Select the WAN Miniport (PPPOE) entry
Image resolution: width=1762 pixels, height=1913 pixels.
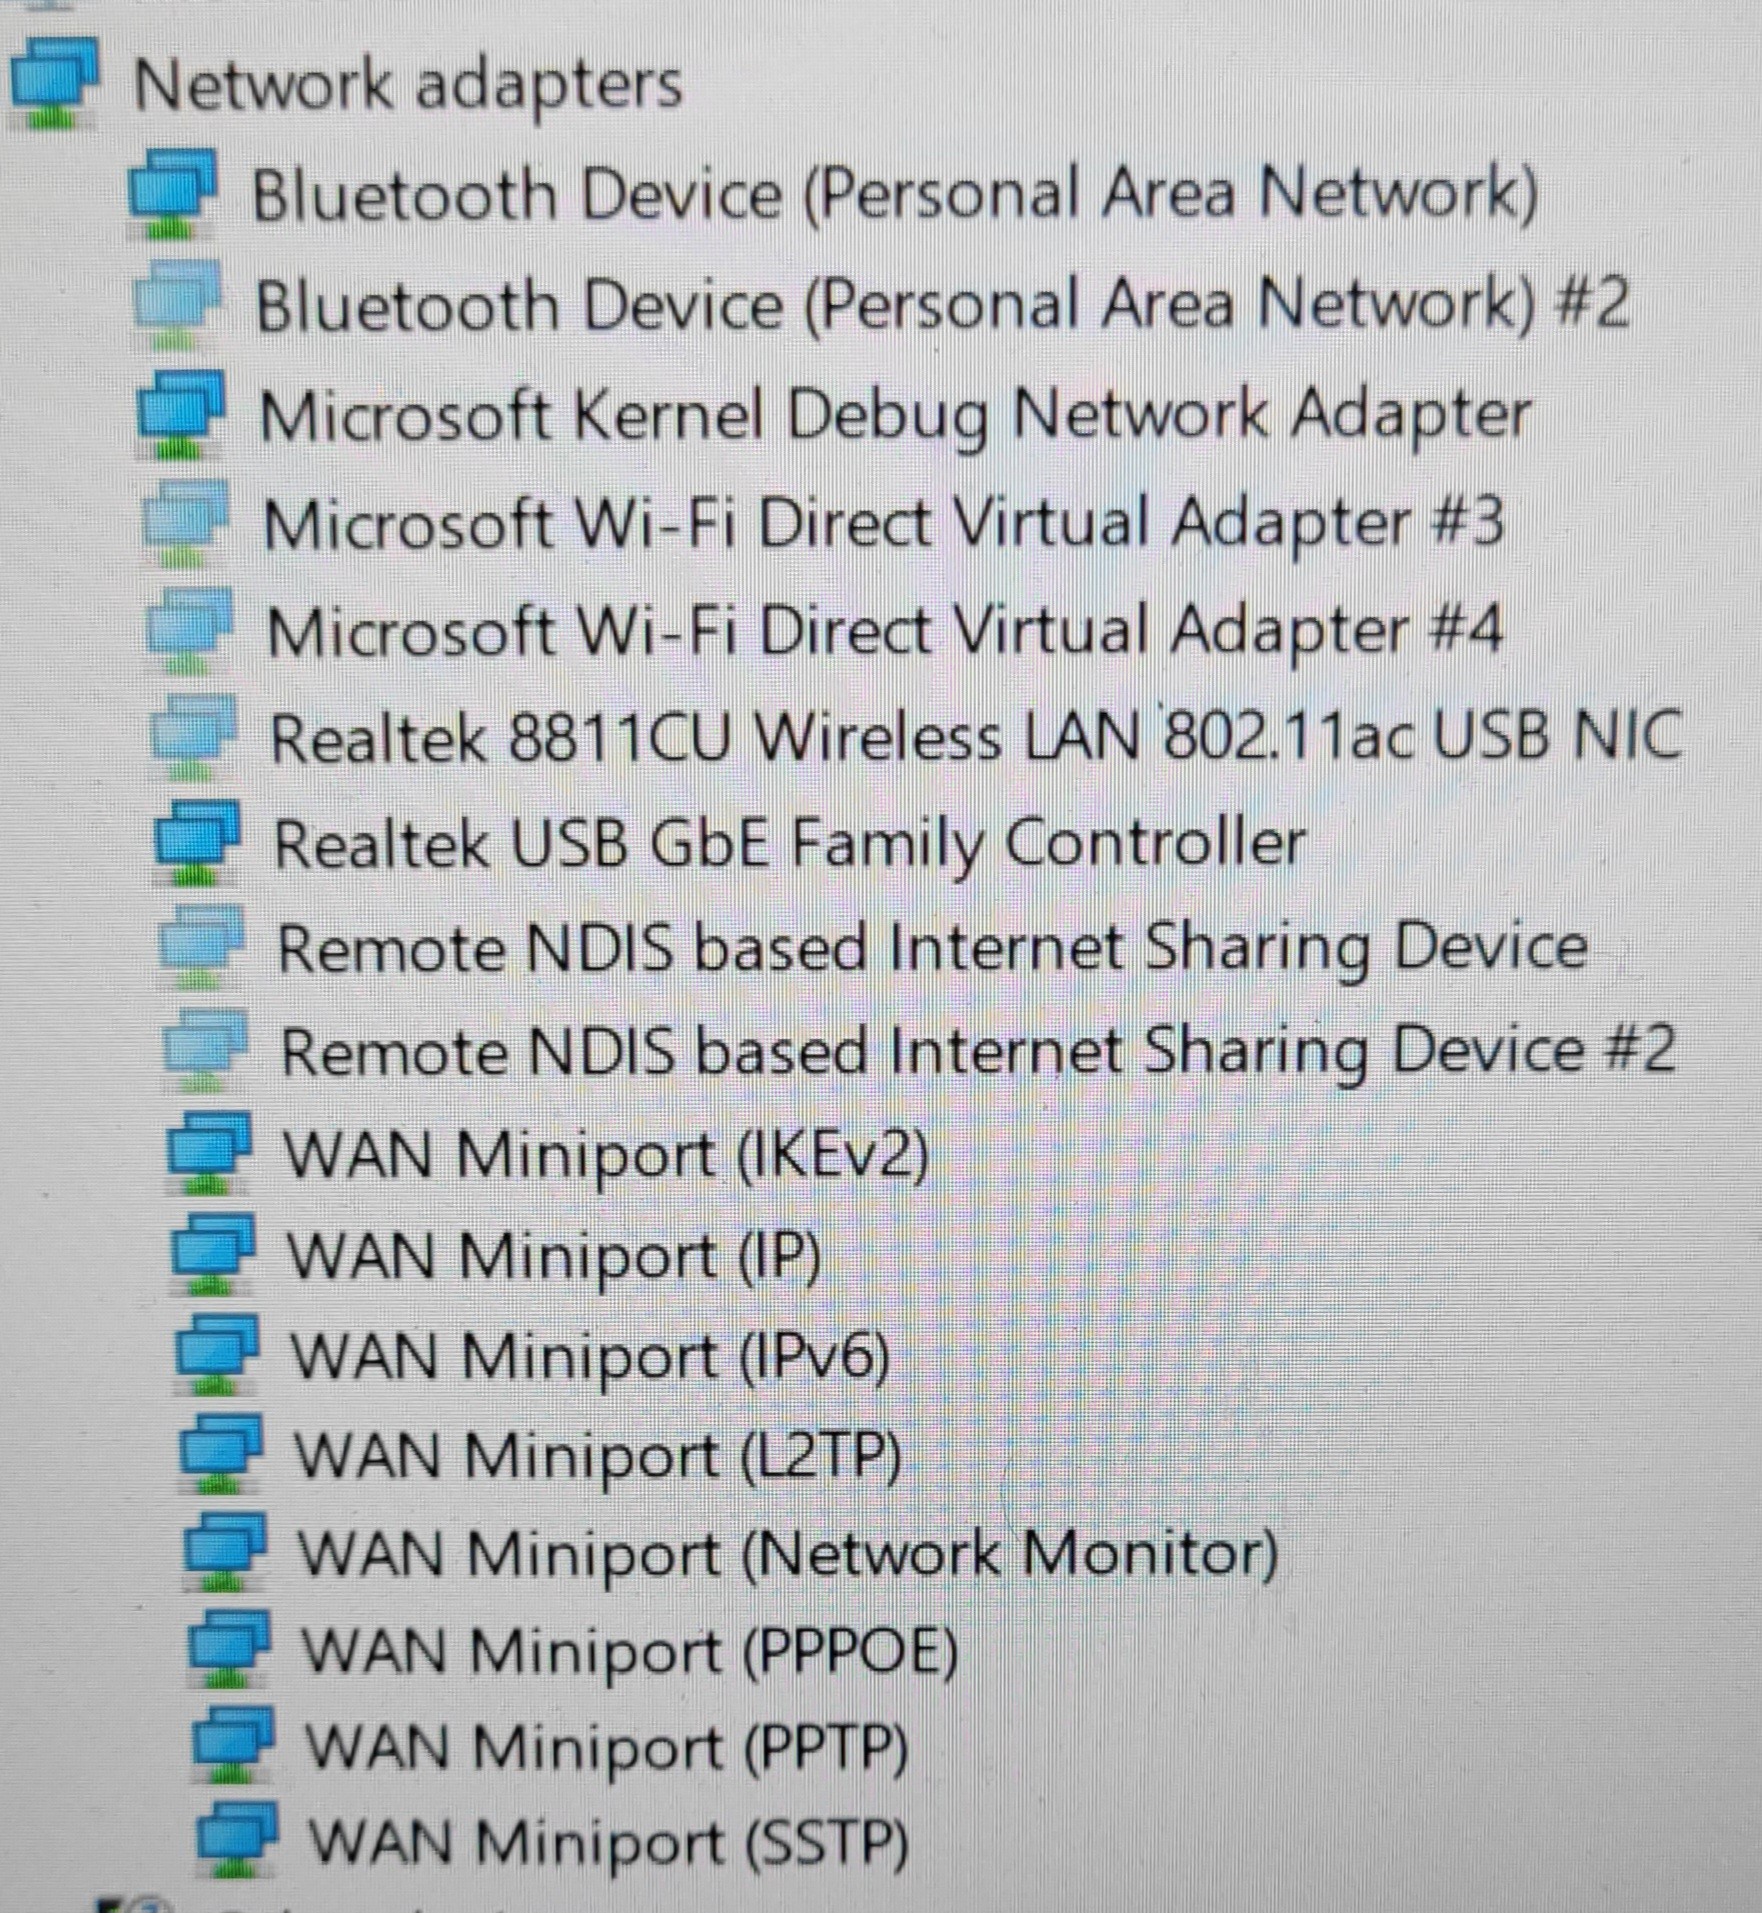click(630, 1650)
